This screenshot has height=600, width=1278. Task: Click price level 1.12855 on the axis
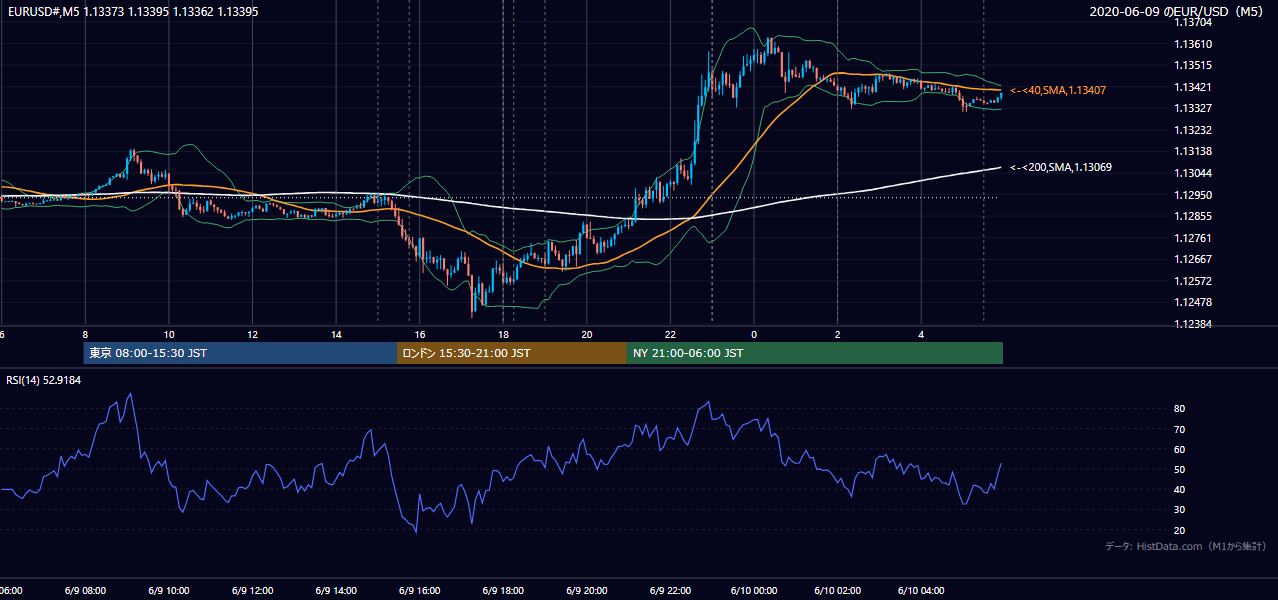point(1193,217)
